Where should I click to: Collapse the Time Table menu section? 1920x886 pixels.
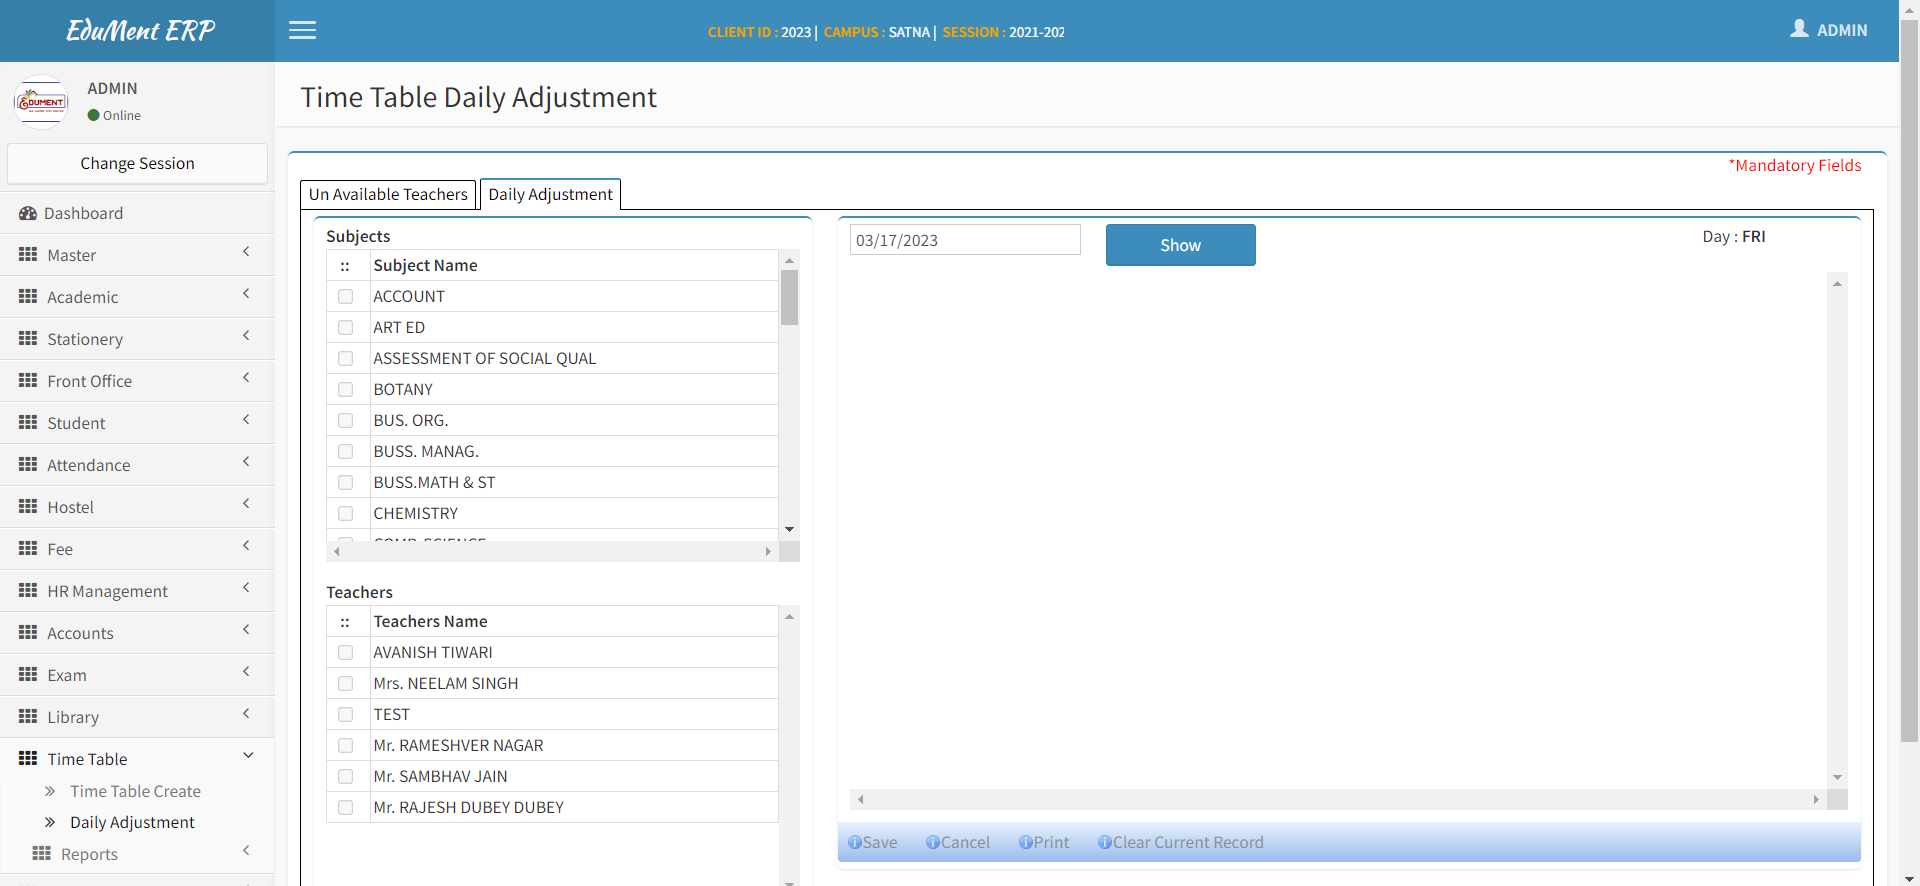click(x=247, y=756)
